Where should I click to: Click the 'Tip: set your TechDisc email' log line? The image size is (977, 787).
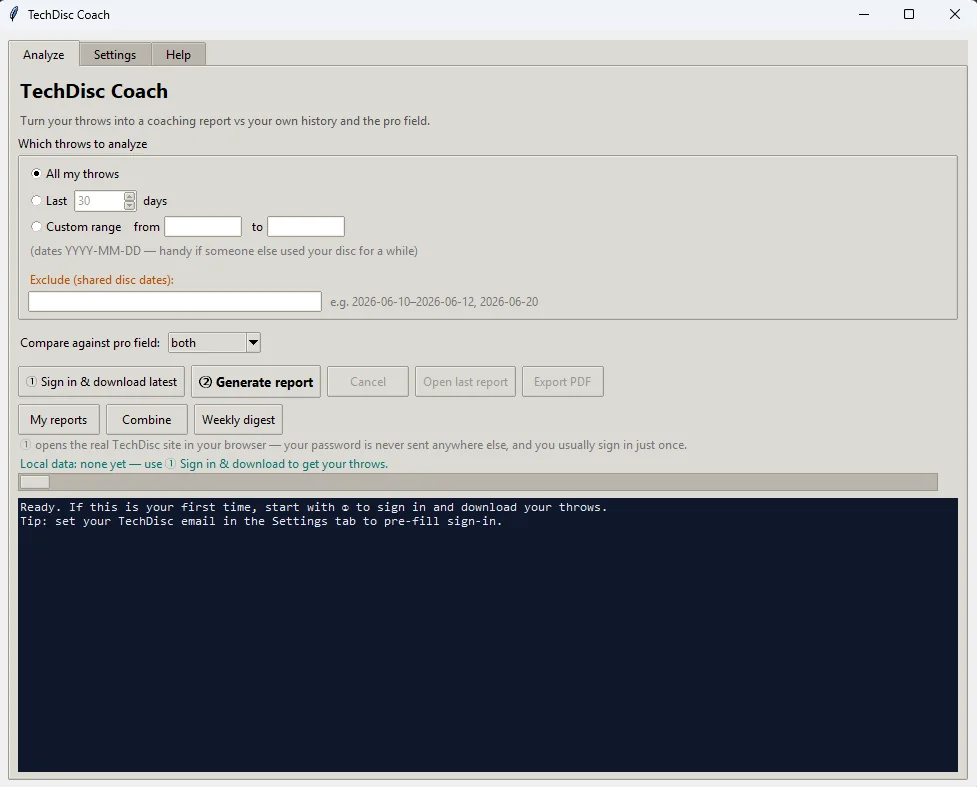tap(261, 521)
